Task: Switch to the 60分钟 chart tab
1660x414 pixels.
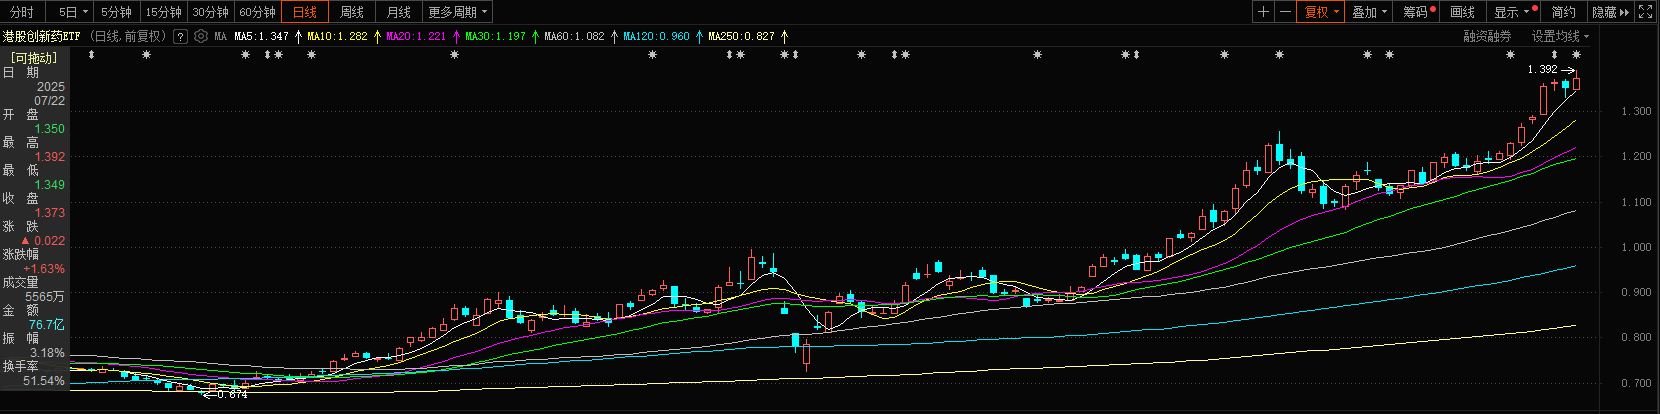Action: (257, 12)
